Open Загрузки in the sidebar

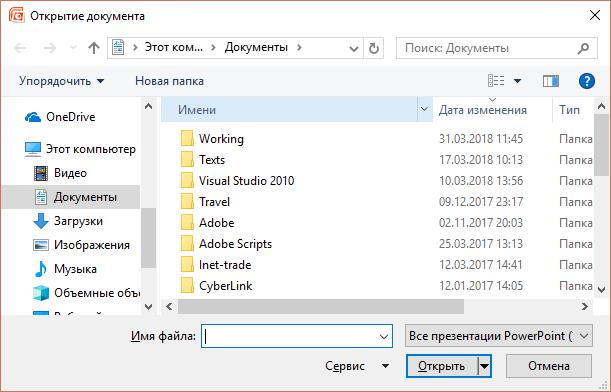(68, 221)
